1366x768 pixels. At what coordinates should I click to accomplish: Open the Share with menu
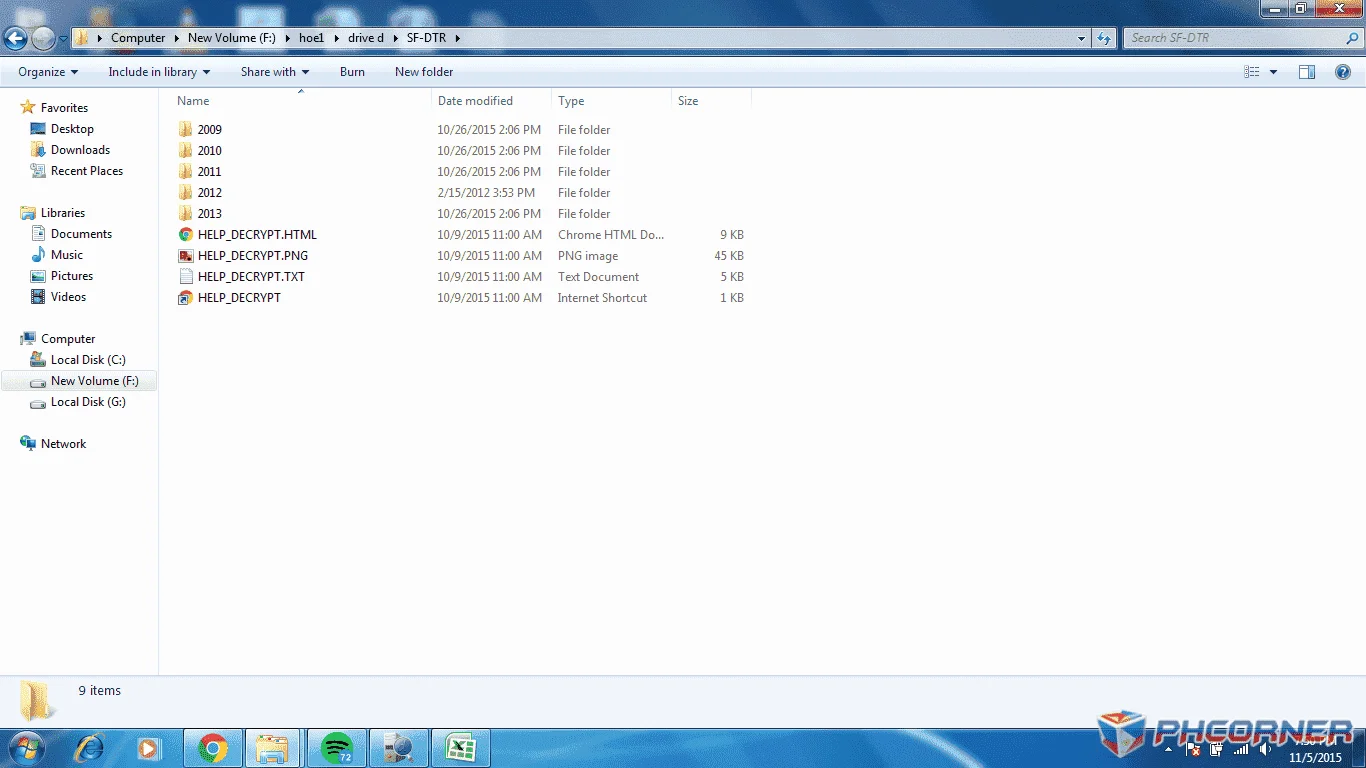pos(275,72)
